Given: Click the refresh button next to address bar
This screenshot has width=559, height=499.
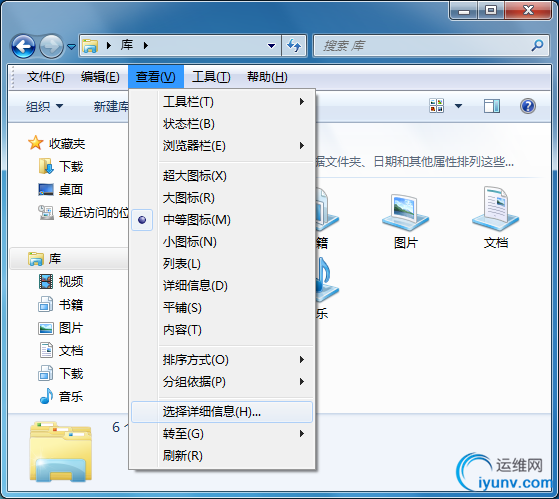Looking at the screenshot, I should (294, 46).
